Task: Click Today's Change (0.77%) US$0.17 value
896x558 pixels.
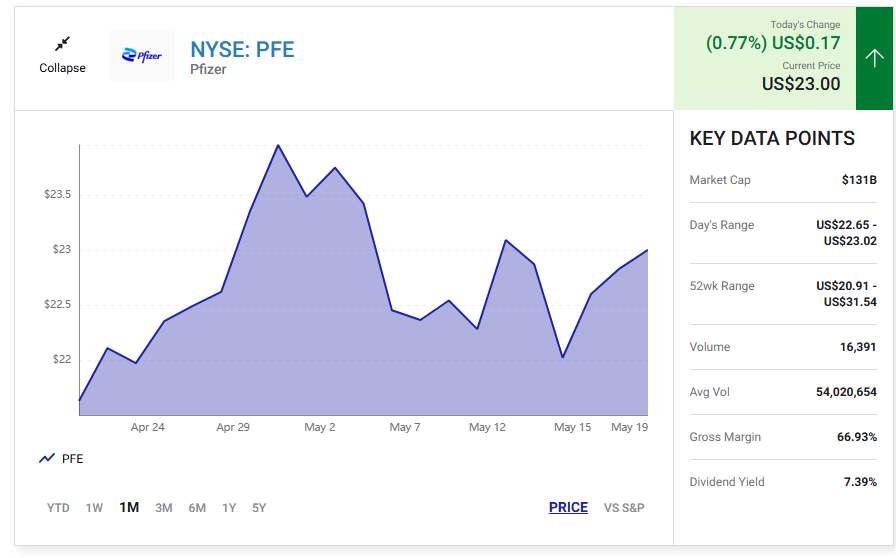Action: 773,43
